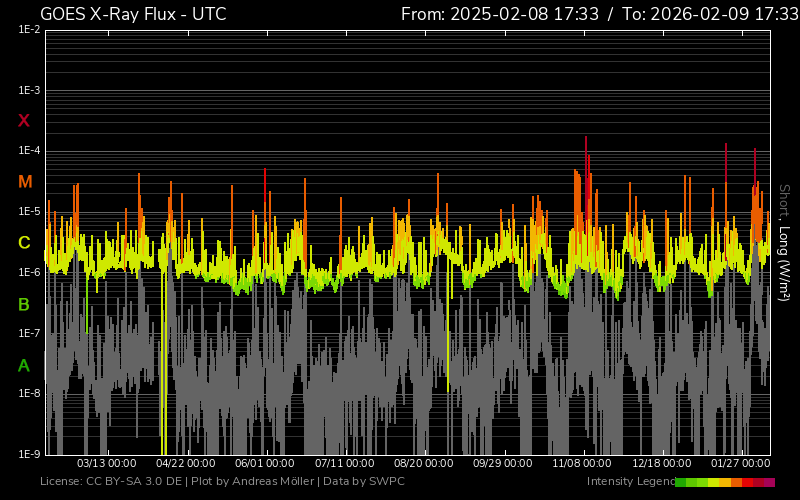The width and height of the screenshot is (800, 500).
Task: Click the orange M flare class label
Action: coord(25,182)
